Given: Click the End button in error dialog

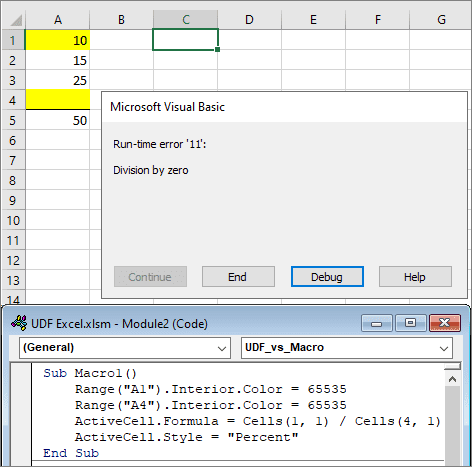Looking at the screenshot, I should 238,277.
